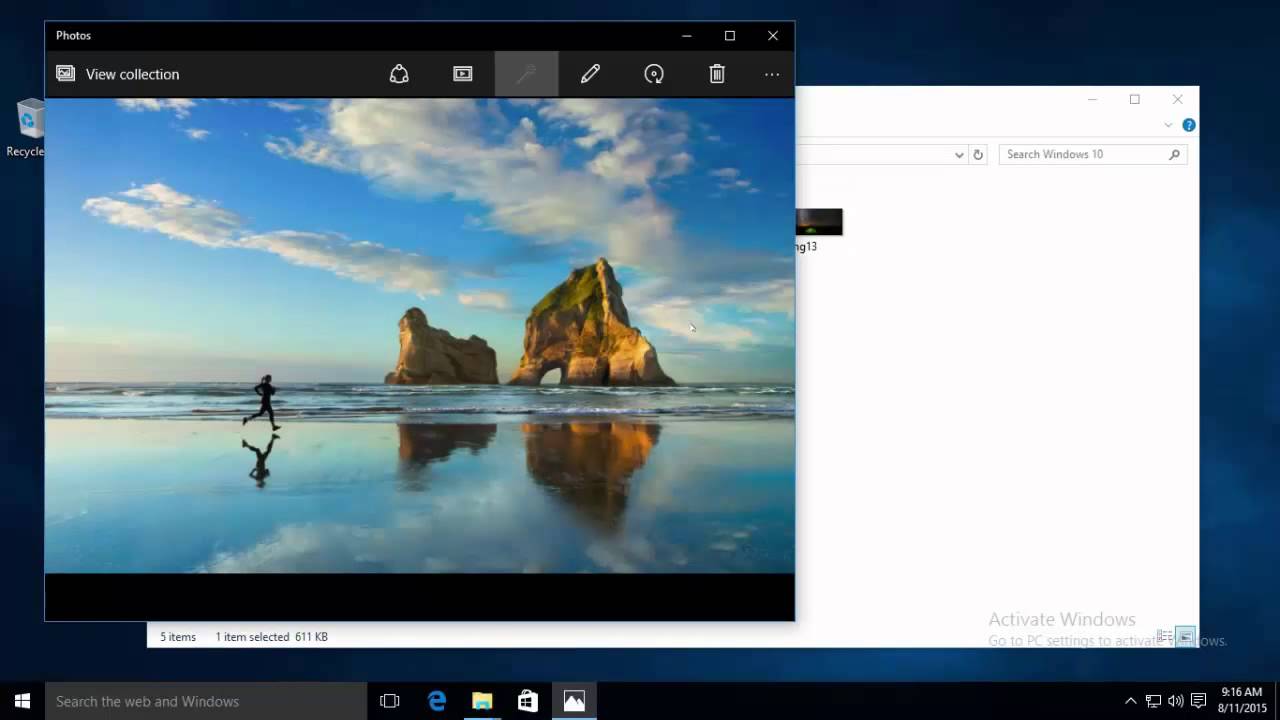Open the Edit pencil tool
This screenshot has height=720, width=1280.
pos(590,73)
